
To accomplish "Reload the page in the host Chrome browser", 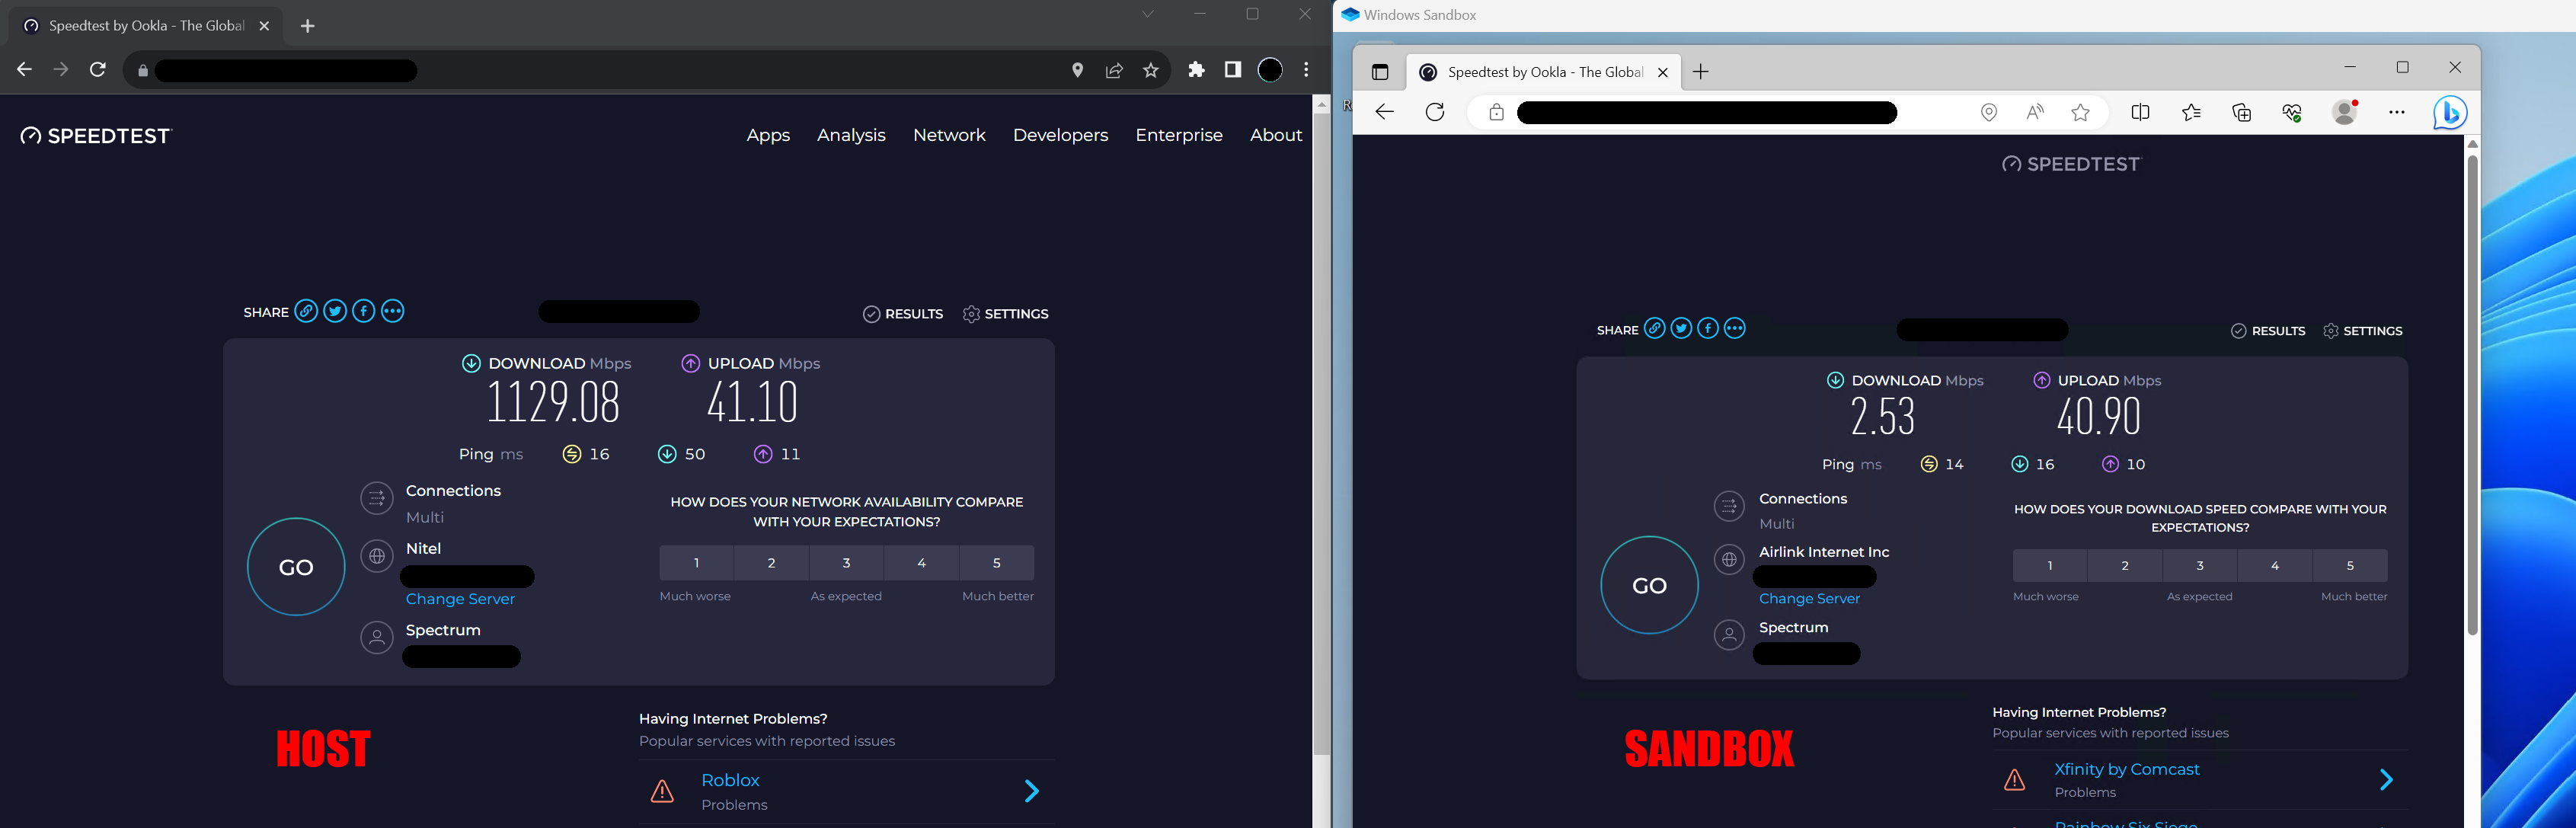I will (x=98, y=70).
